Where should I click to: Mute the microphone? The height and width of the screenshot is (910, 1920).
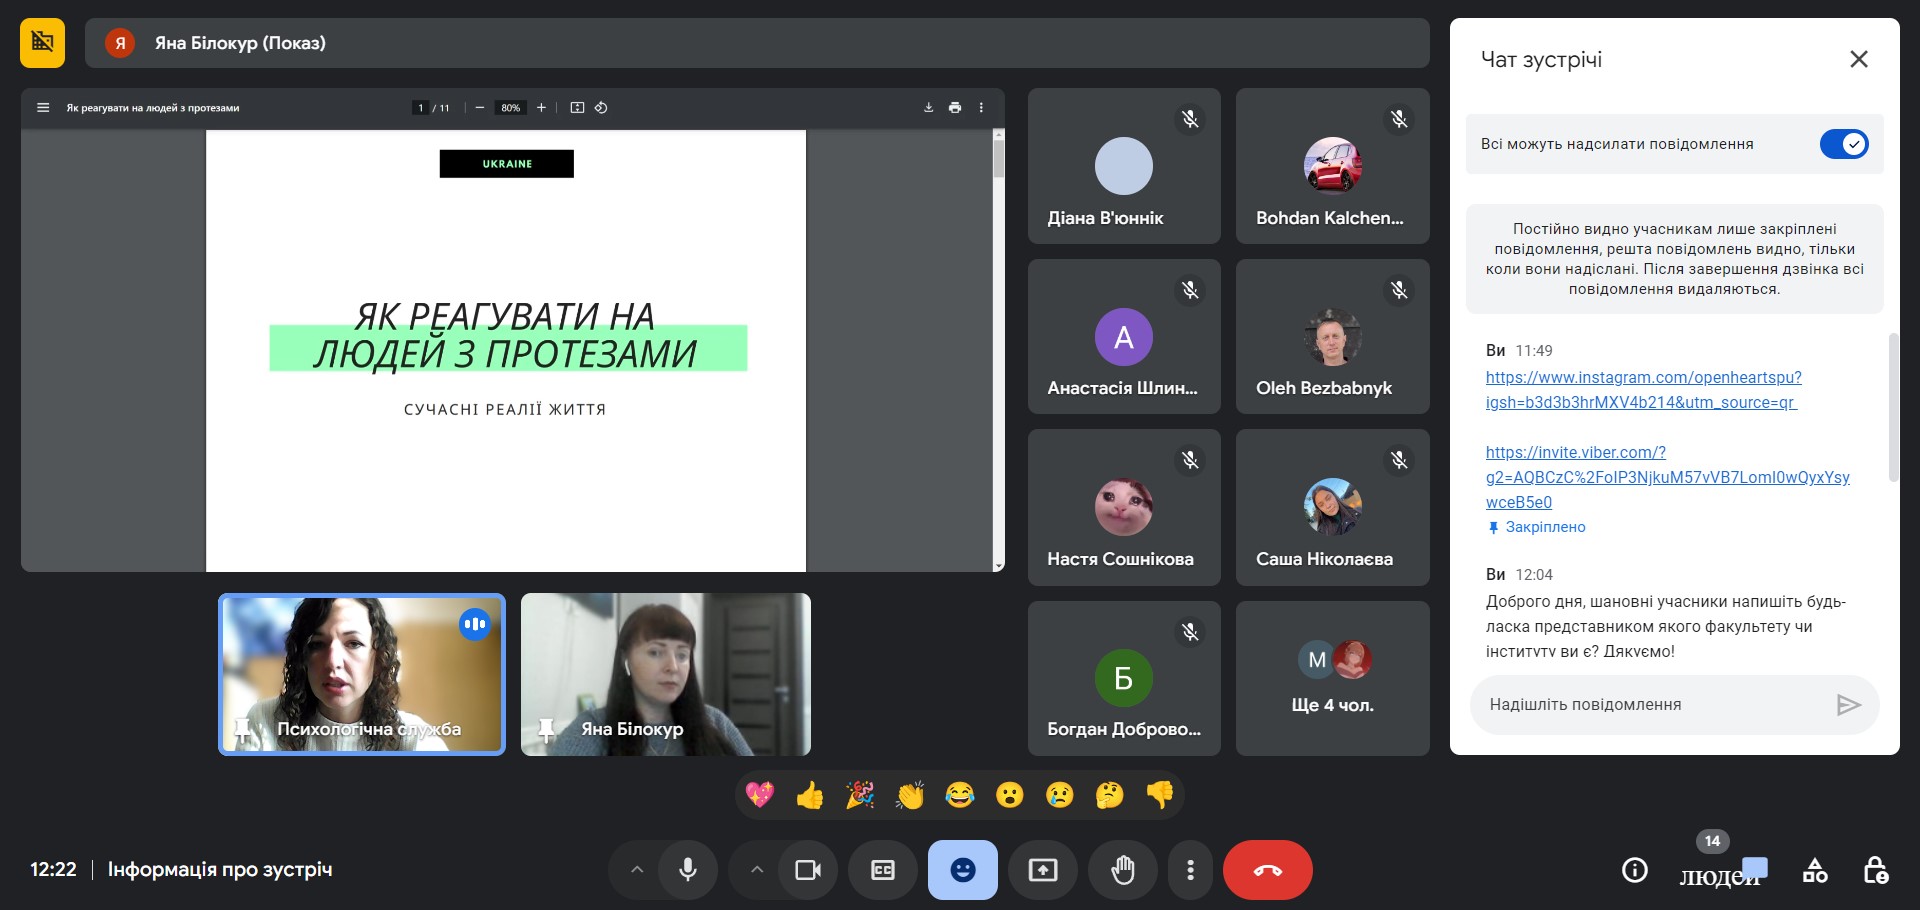[x=688, y=870]
